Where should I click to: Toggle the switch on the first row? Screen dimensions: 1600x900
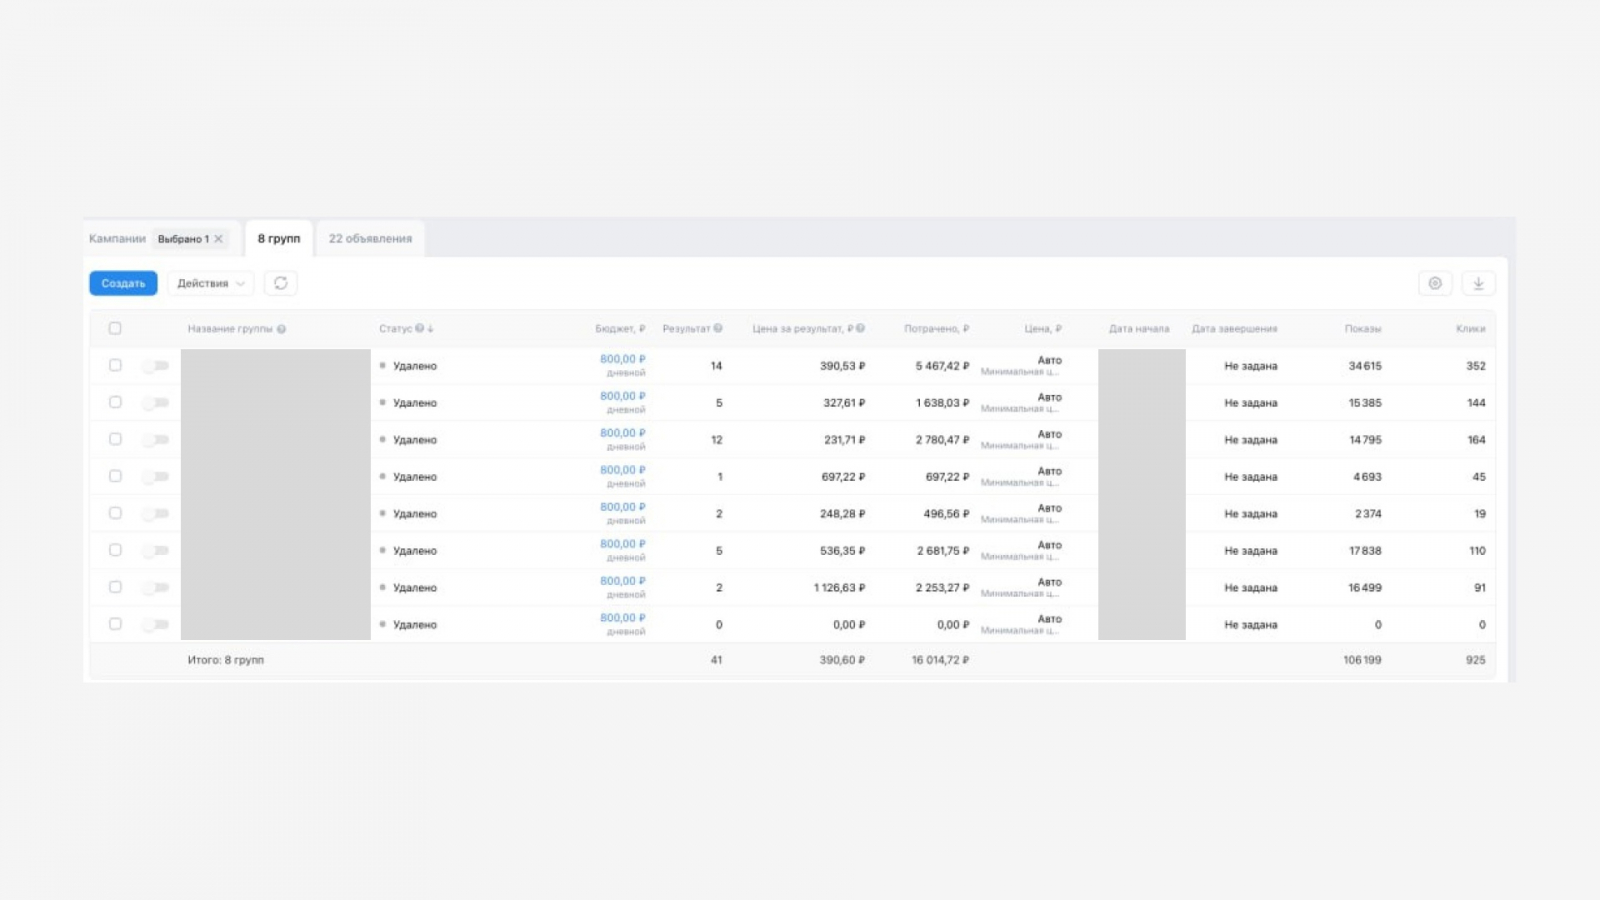(155, 366)
